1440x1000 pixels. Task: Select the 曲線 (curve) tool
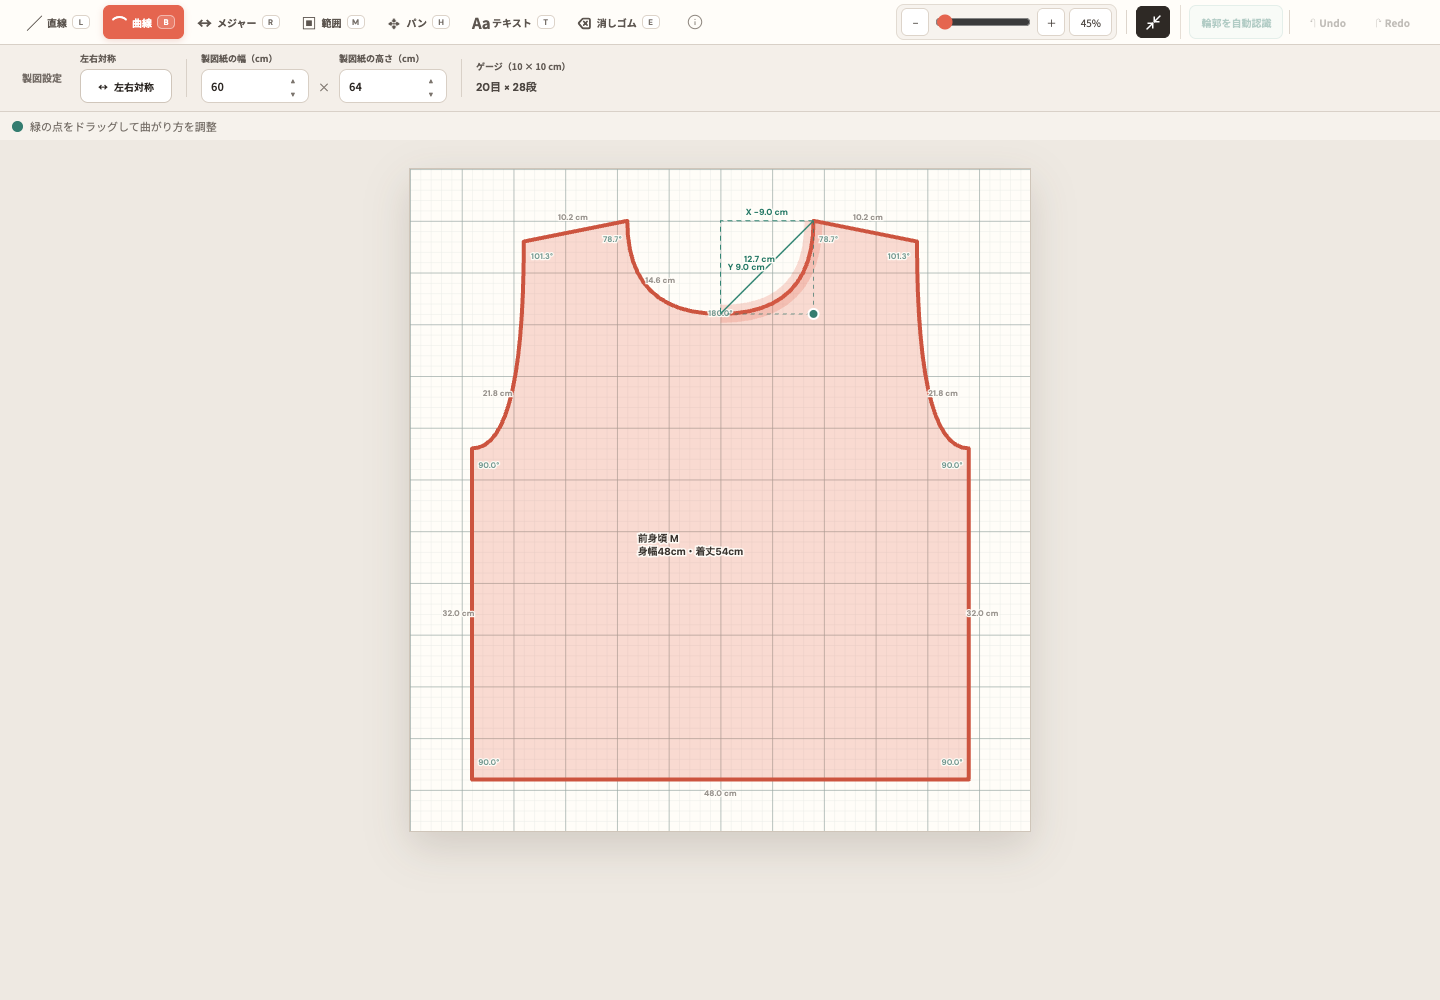[143, 22]
